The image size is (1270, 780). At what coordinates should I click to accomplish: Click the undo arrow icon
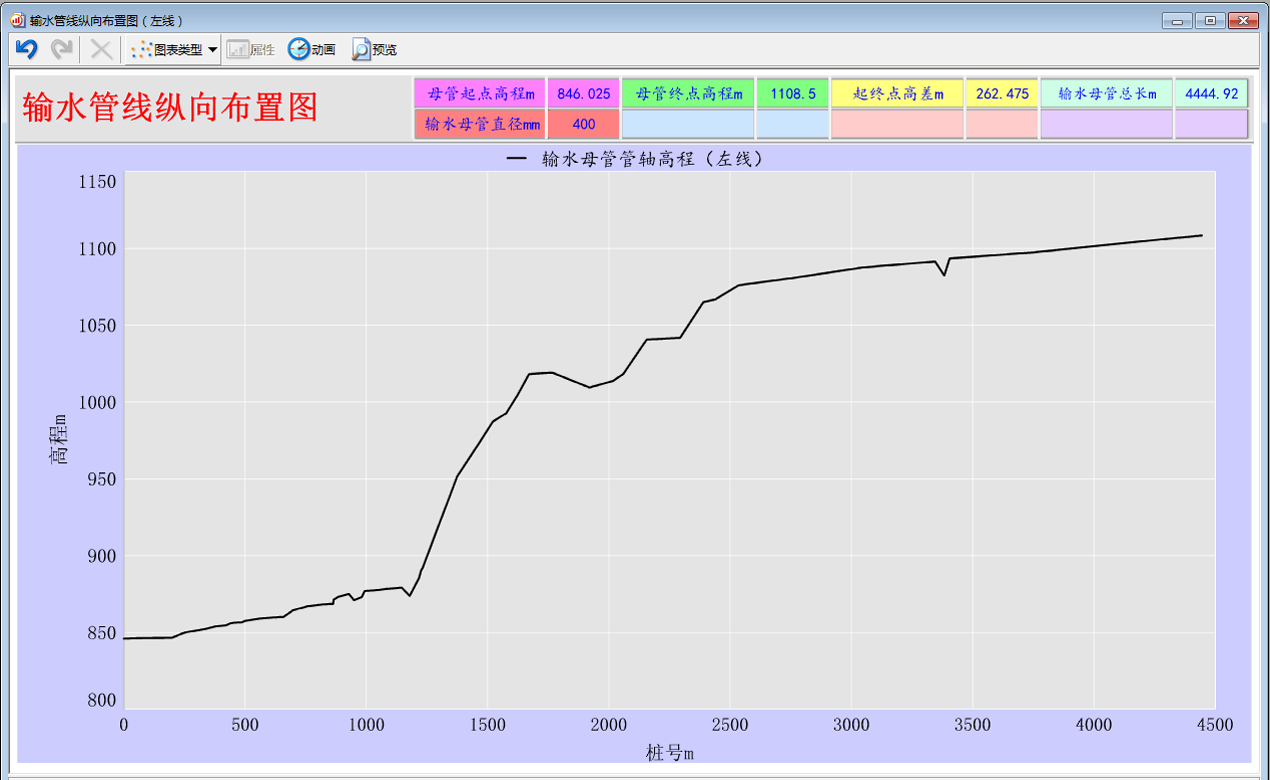click(27, 49)
